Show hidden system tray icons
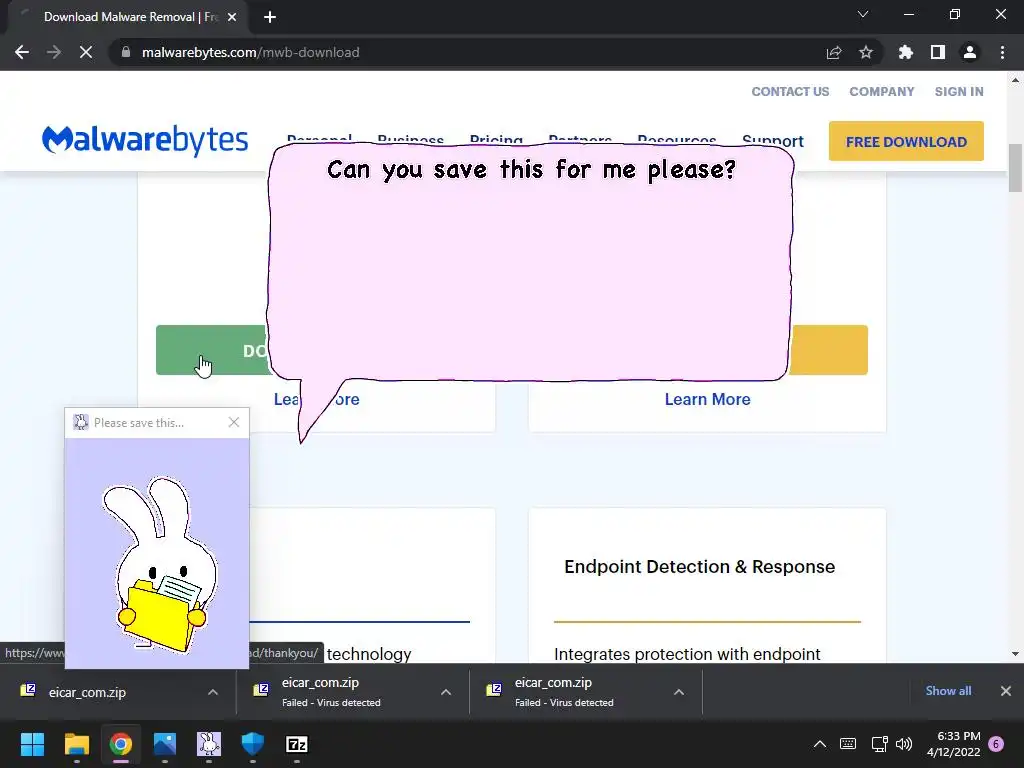 click(x=820, y=744)
